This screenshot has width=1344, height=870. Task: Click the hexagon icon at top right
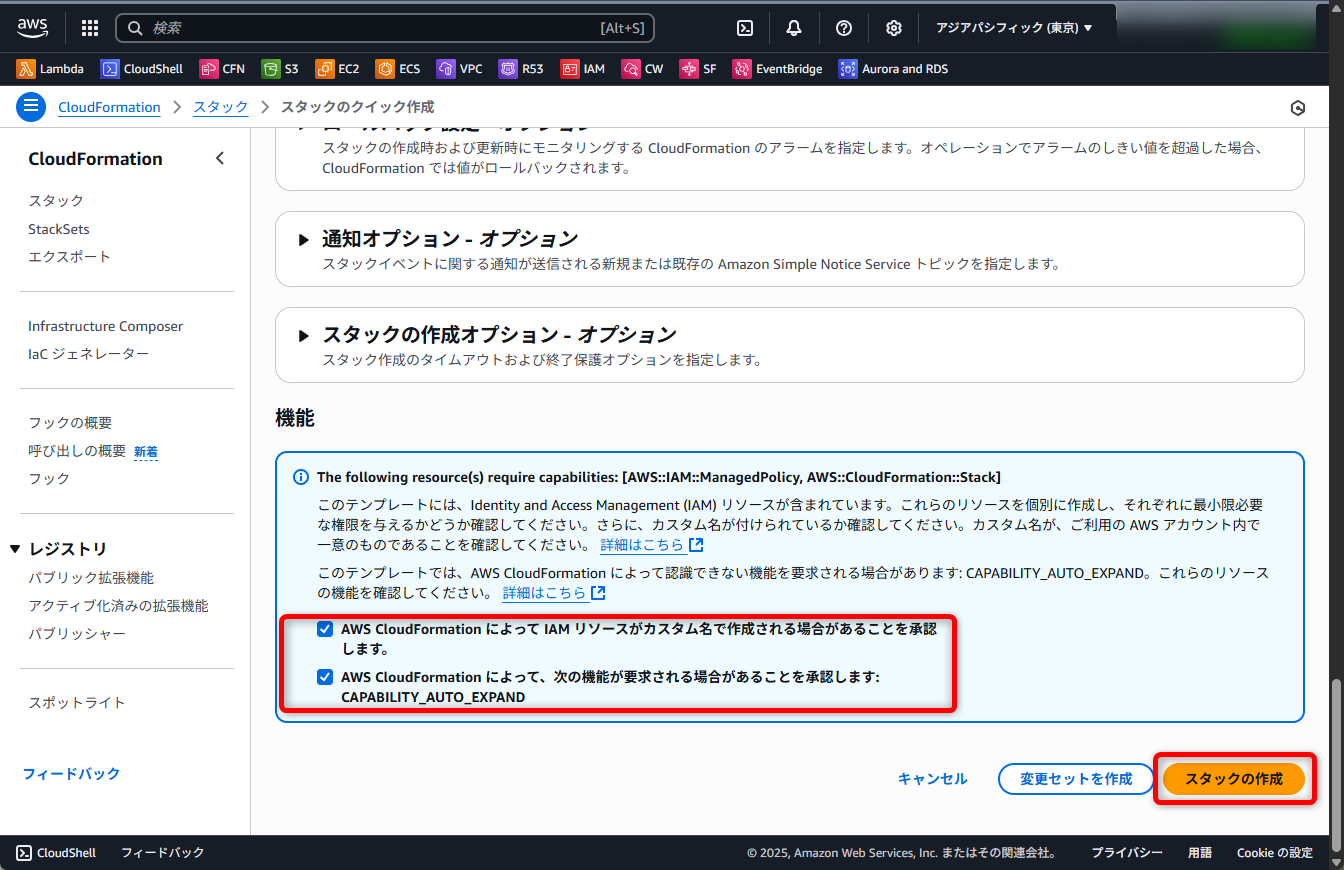1298,108
